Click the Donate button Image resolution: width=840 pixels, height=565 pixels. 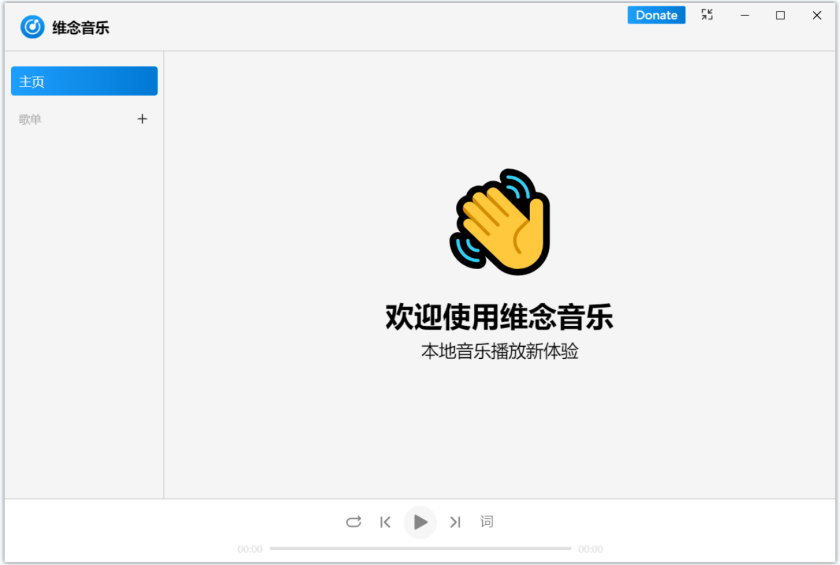coord(656,15)
